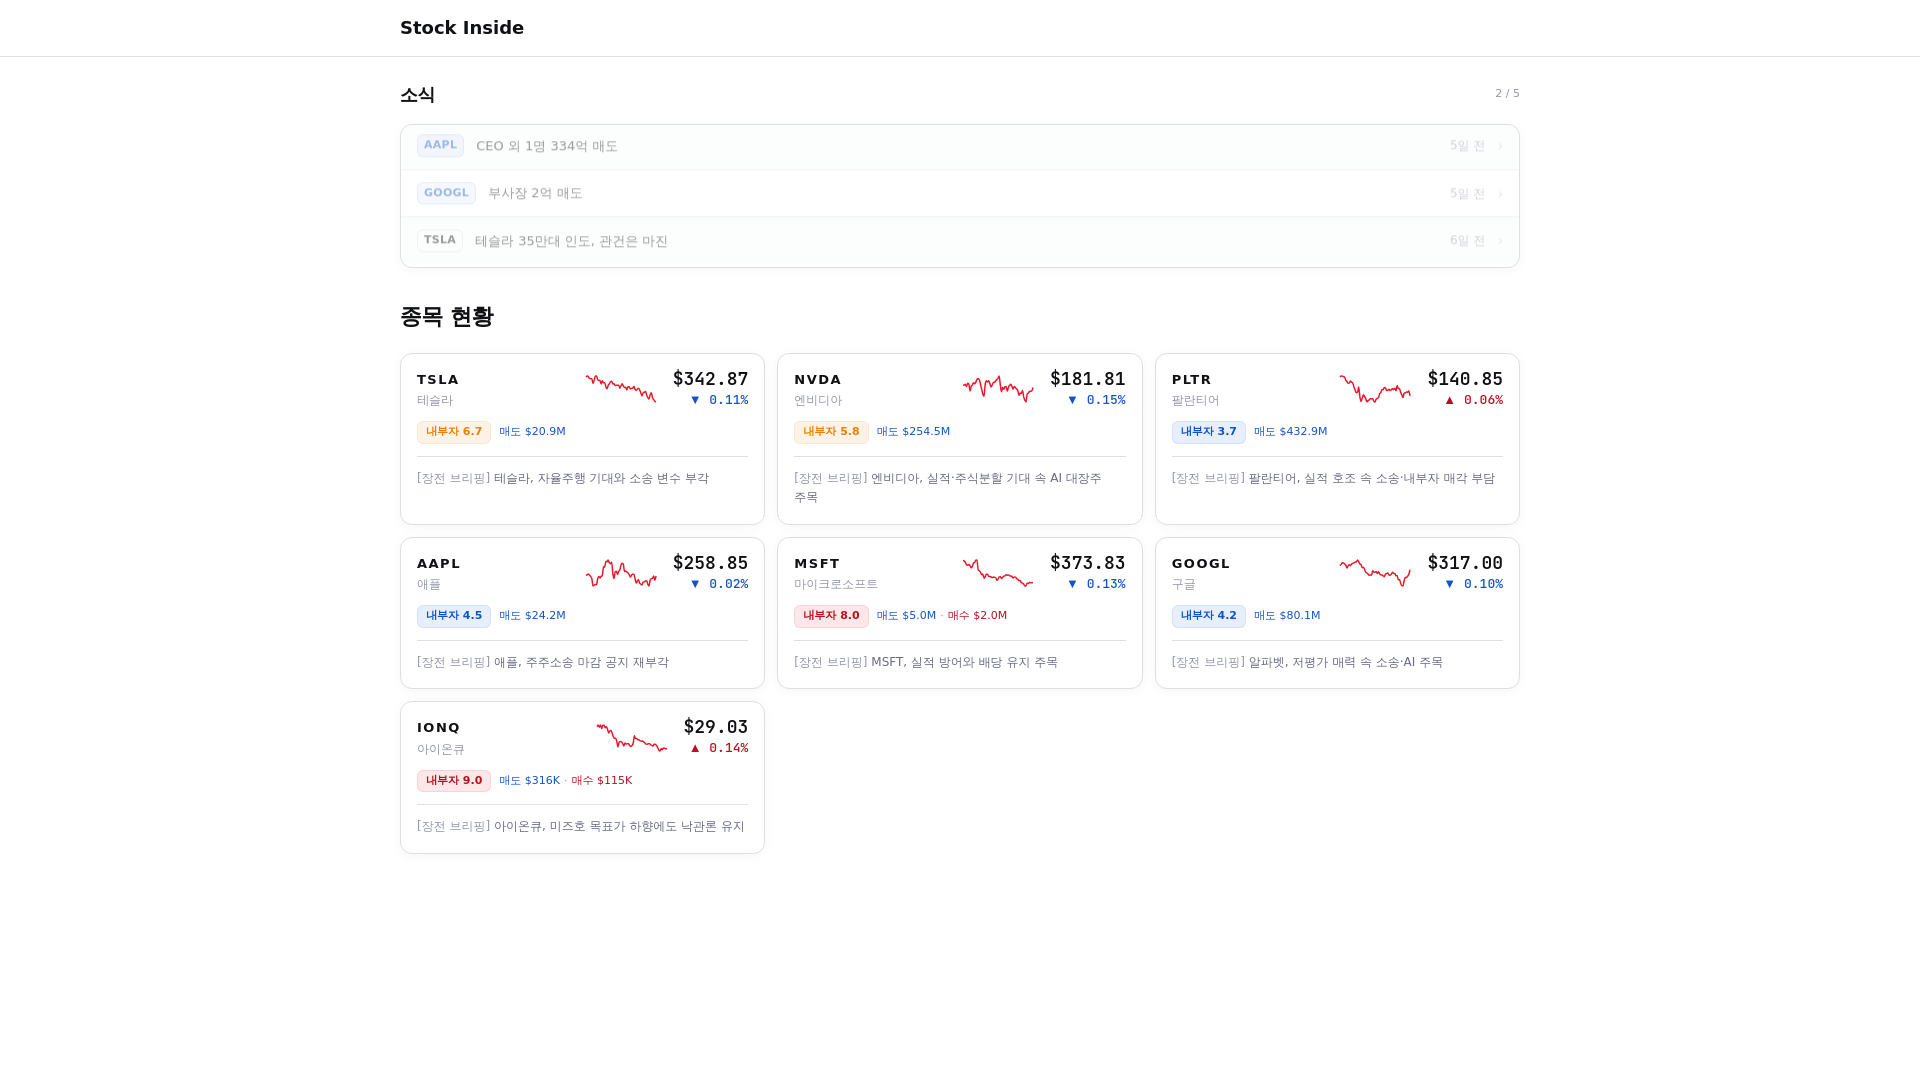
Task: Click the 소식 section heading
Action: coord(417,95)
